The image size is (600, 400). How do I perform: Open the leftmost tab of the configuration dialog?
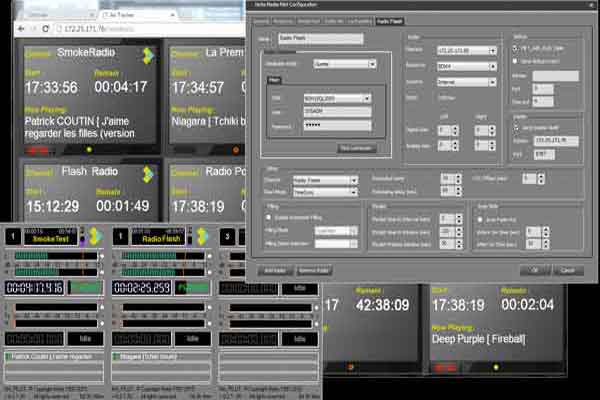[261, 21]
